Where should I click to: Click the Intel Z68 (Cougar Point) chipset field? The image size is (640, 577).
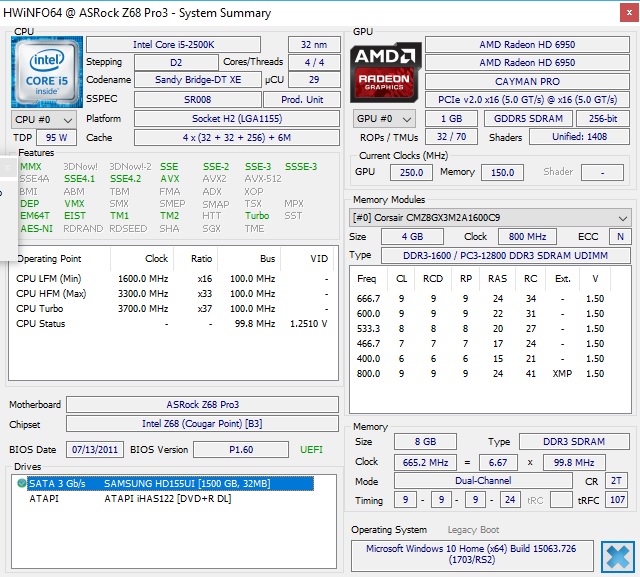(x=202, y=424)
